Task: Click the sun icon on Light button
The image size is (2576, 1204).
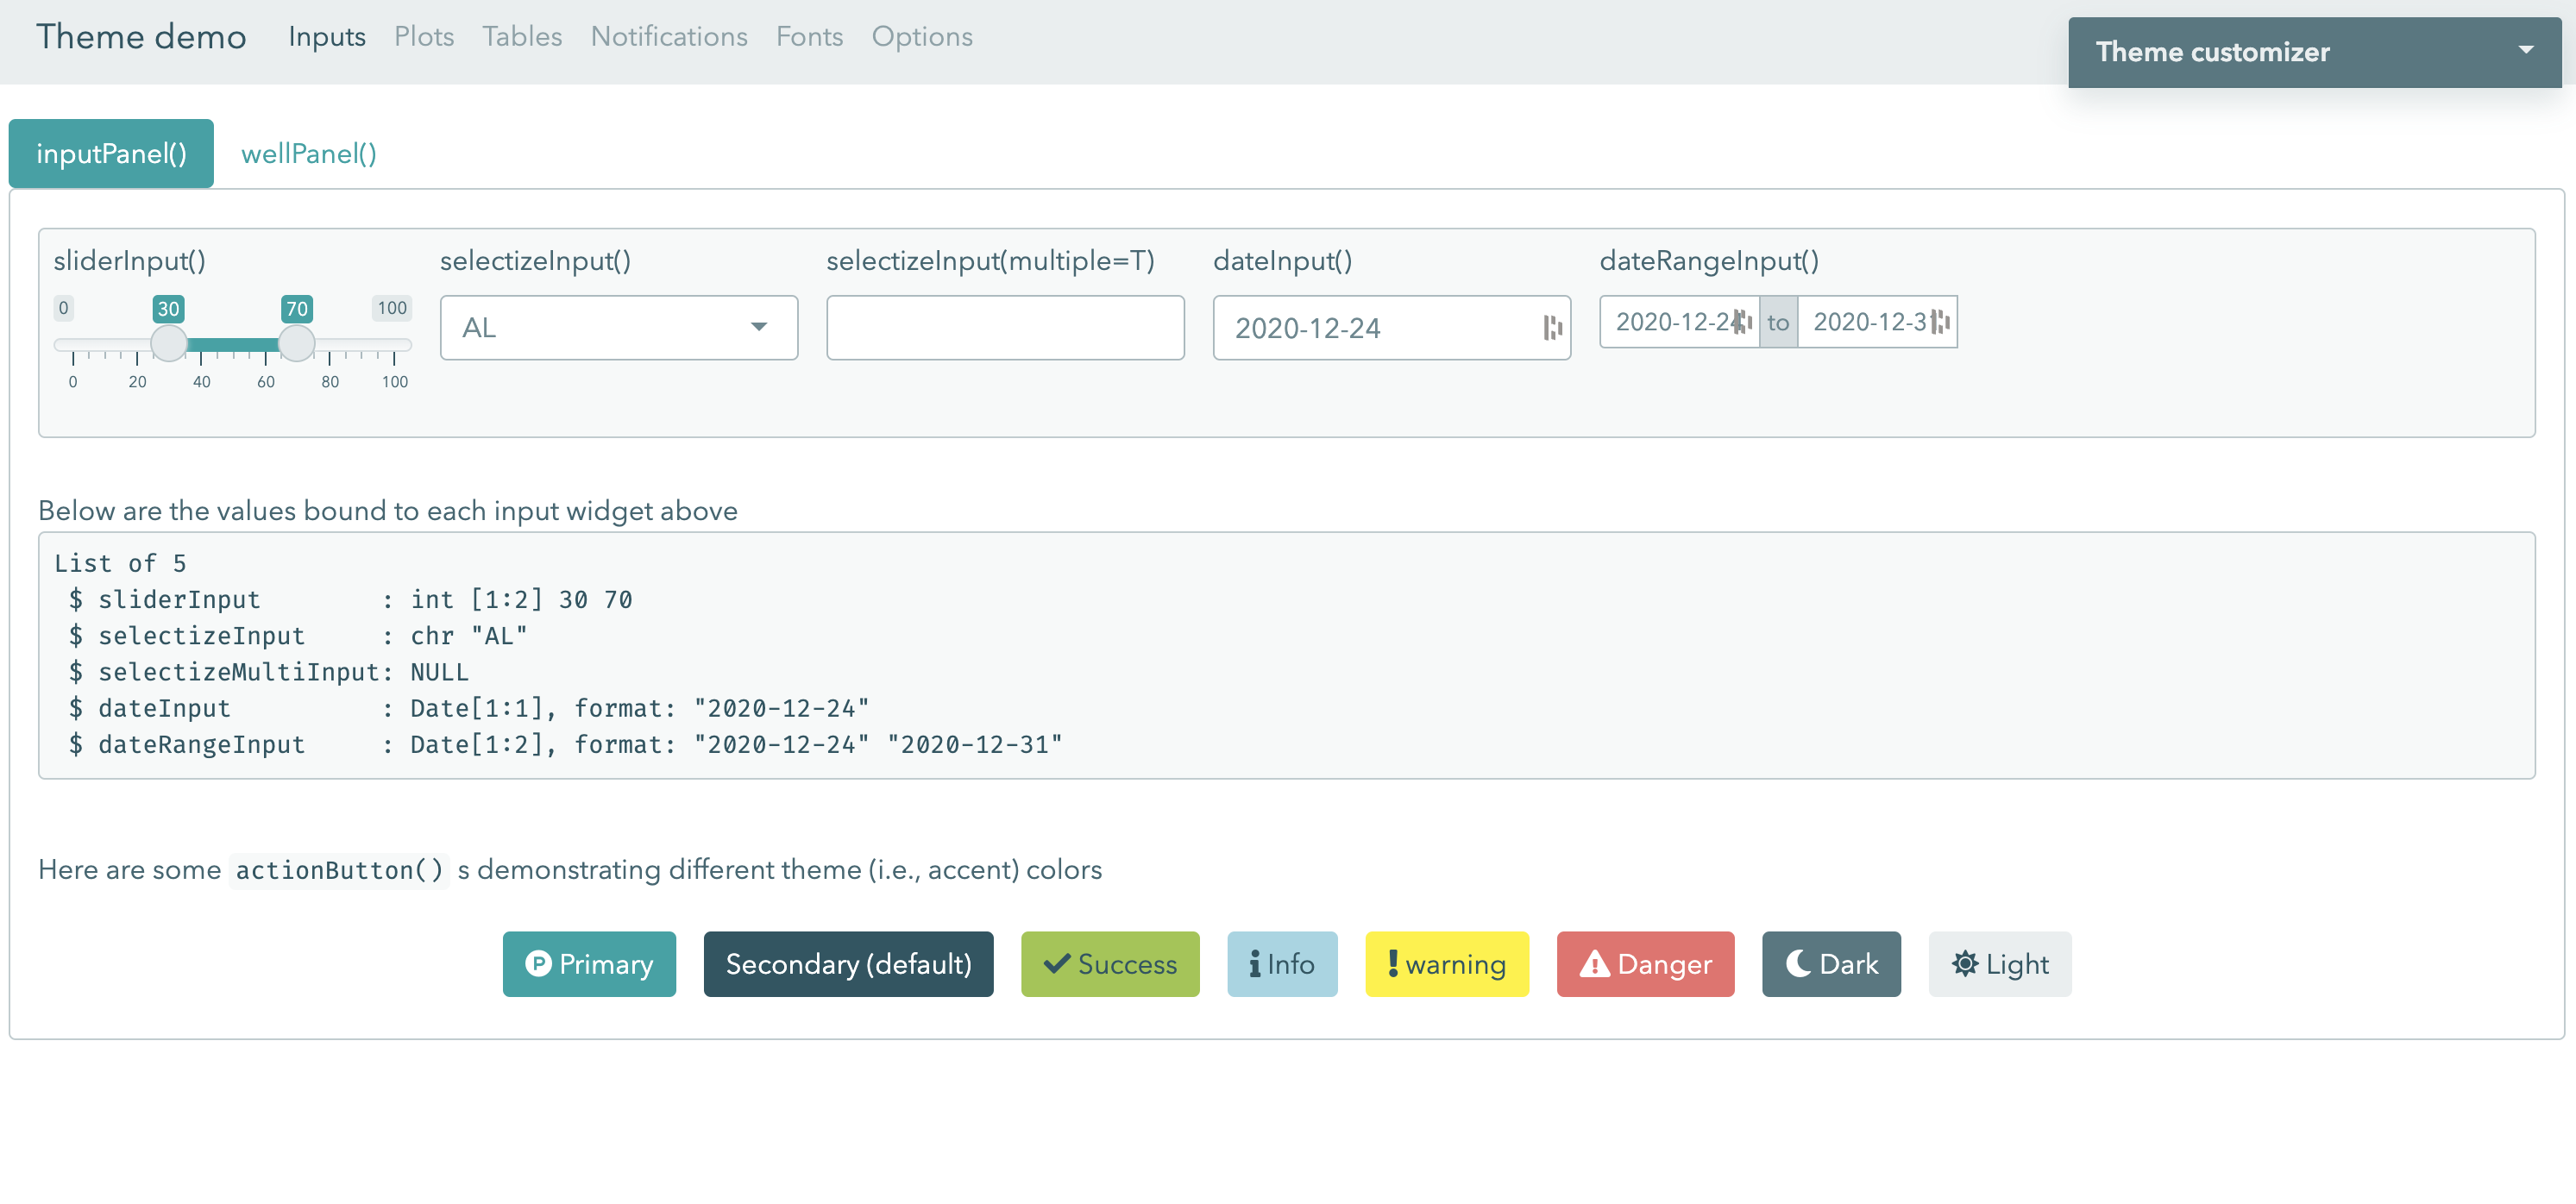Action: (x=1964, y=963)
